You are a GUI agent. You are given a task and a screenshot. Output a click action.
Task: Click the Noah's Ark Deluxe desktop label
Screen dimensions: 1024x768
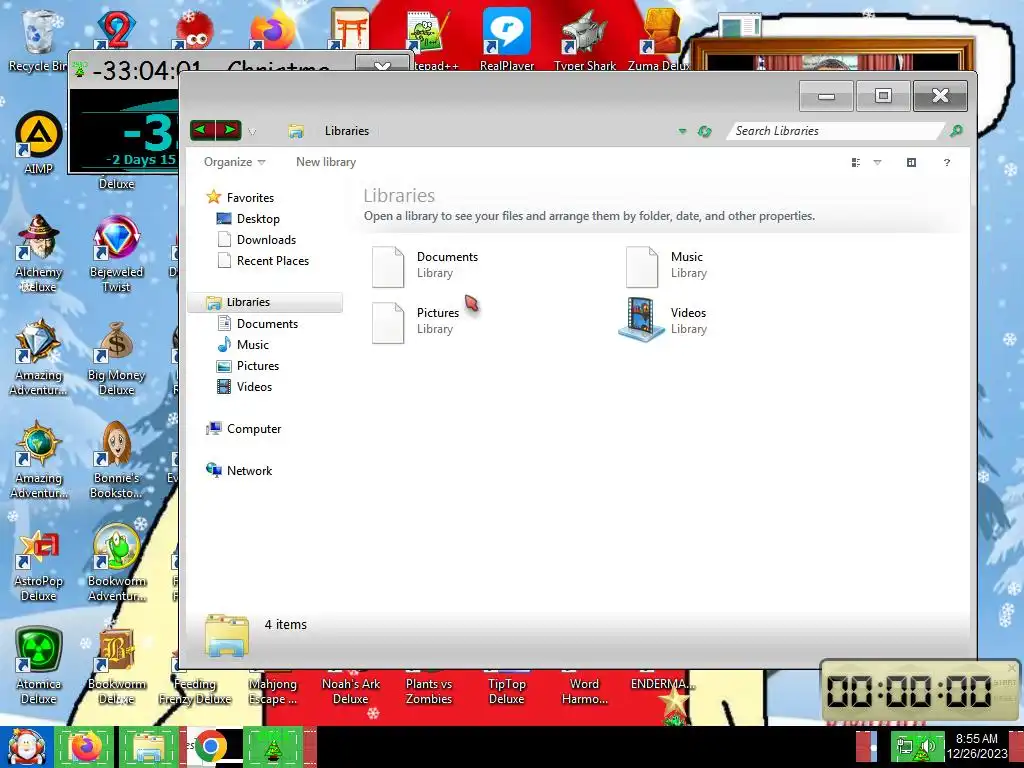351,691
